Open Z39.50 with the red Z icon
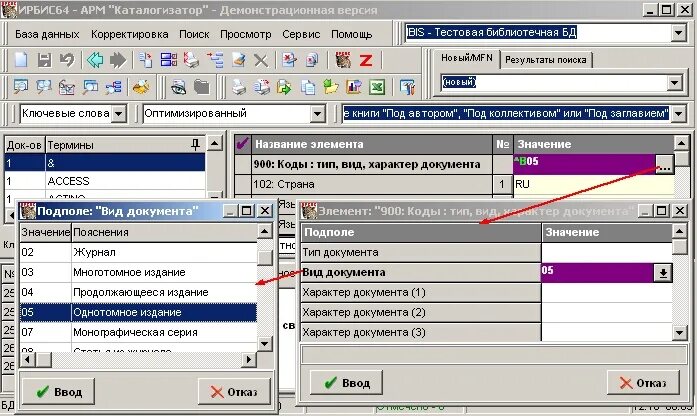This screenshot has width=697, height=416. 366,60
